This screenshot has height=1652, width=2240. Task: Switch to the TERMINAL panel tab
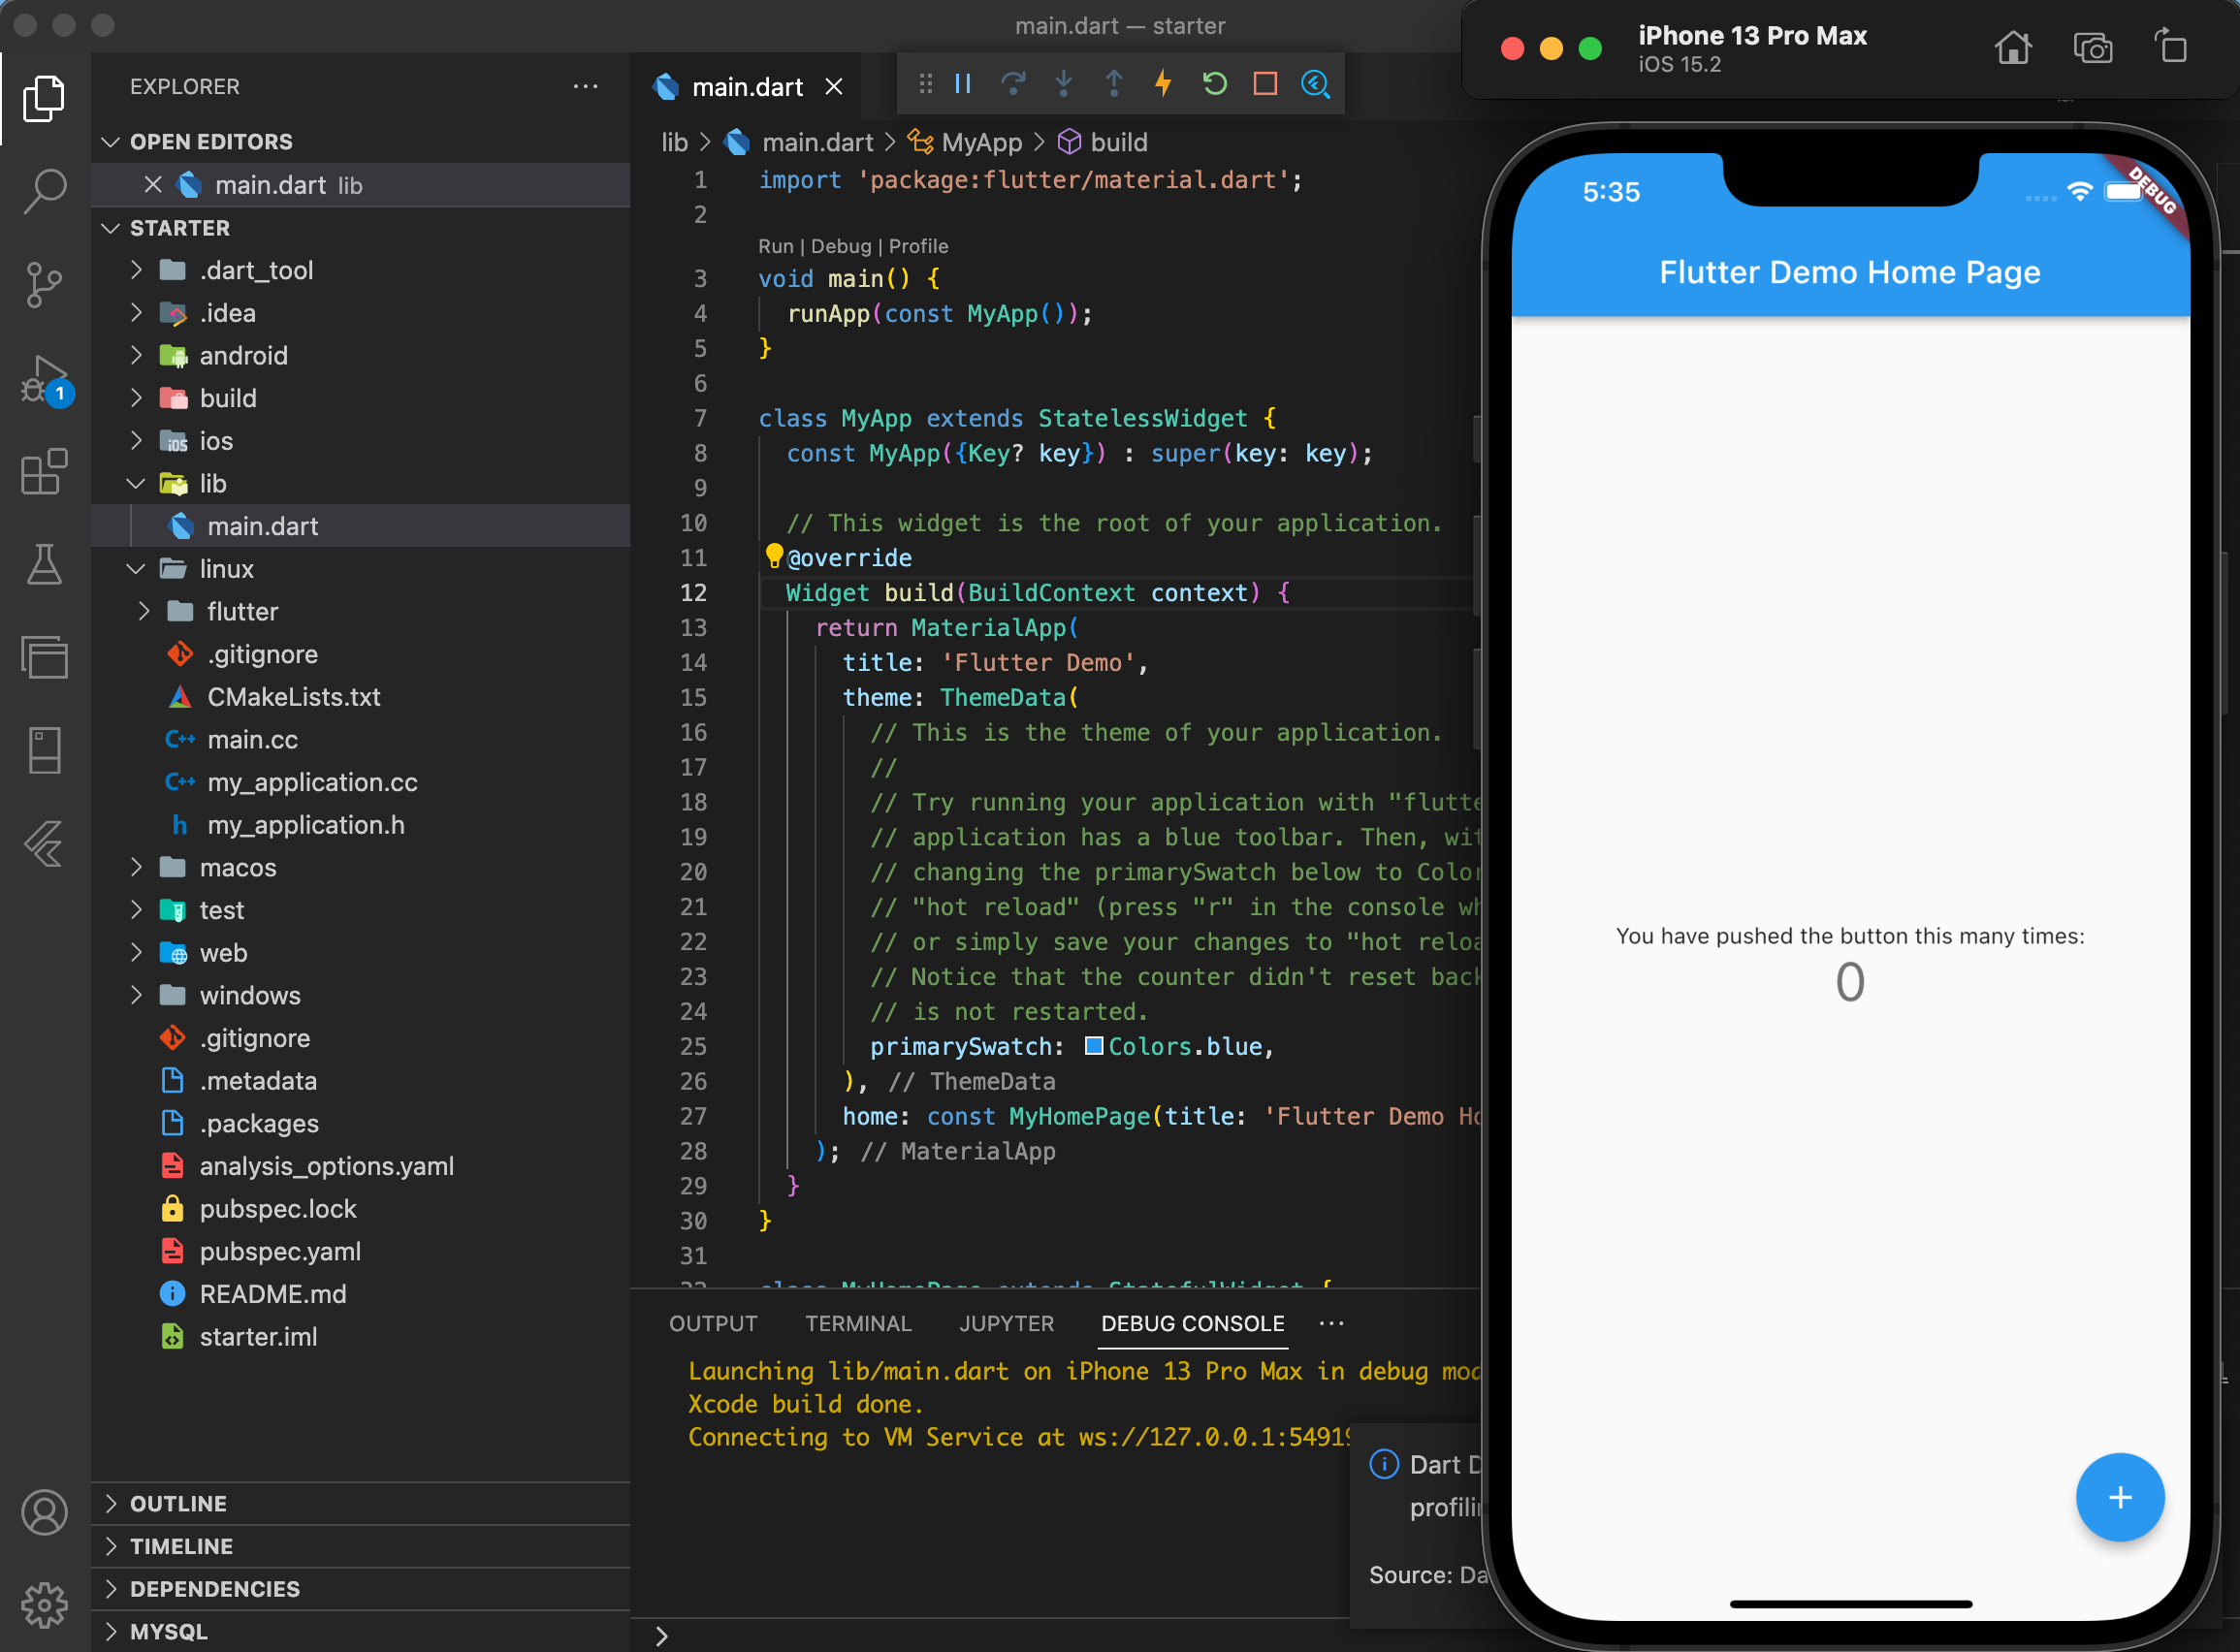pyautogui.click(x=858, y=1323)
